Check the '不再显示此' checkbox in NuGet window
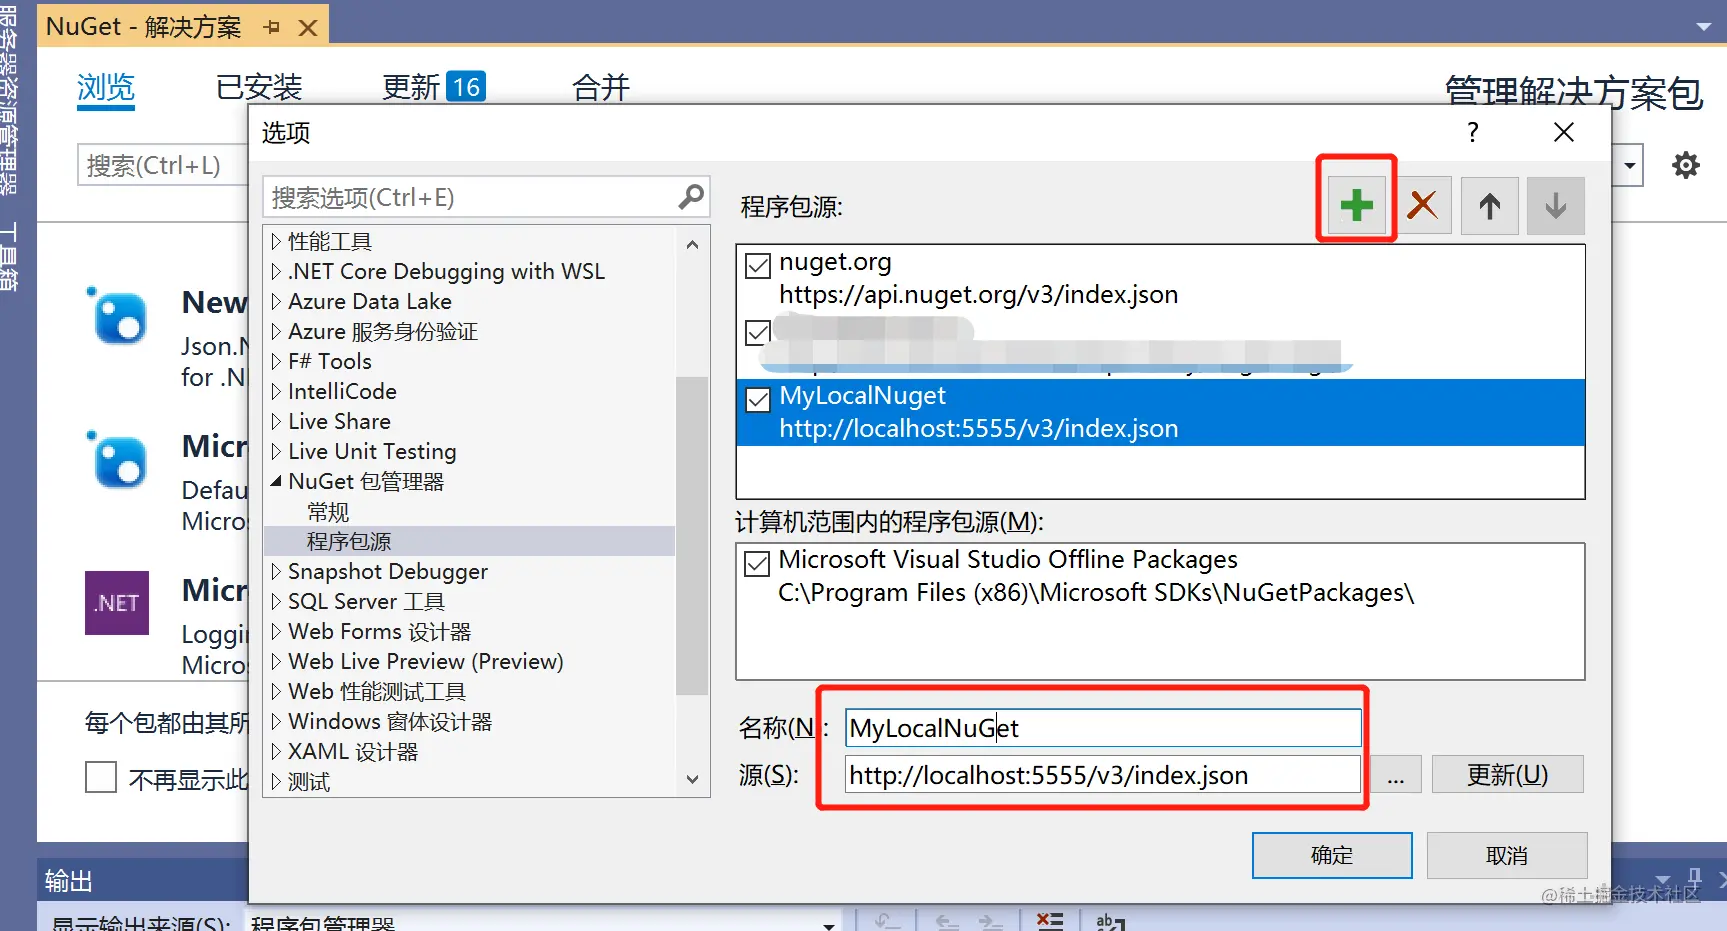Viewport: 1727px width, 931px height. (101, 777)
